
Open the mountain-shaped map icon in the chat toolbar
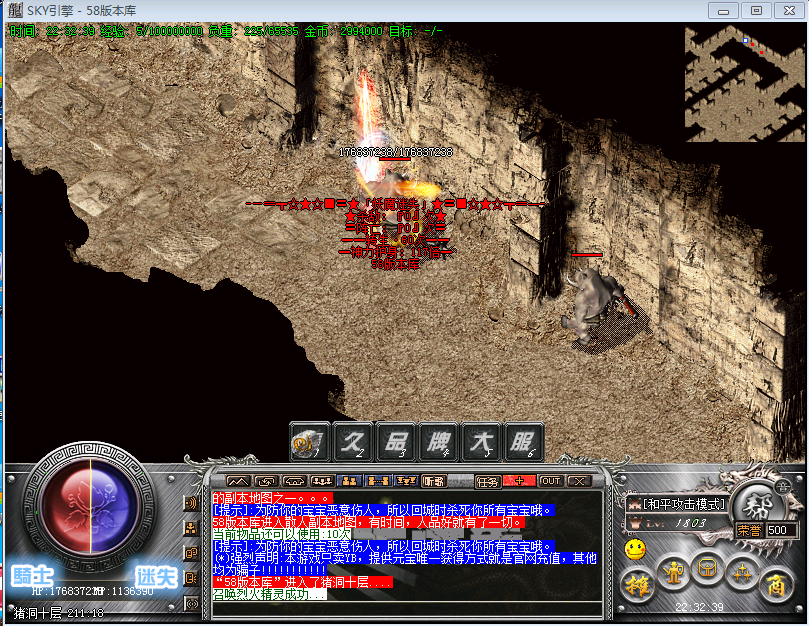click(x=238, y=481)
